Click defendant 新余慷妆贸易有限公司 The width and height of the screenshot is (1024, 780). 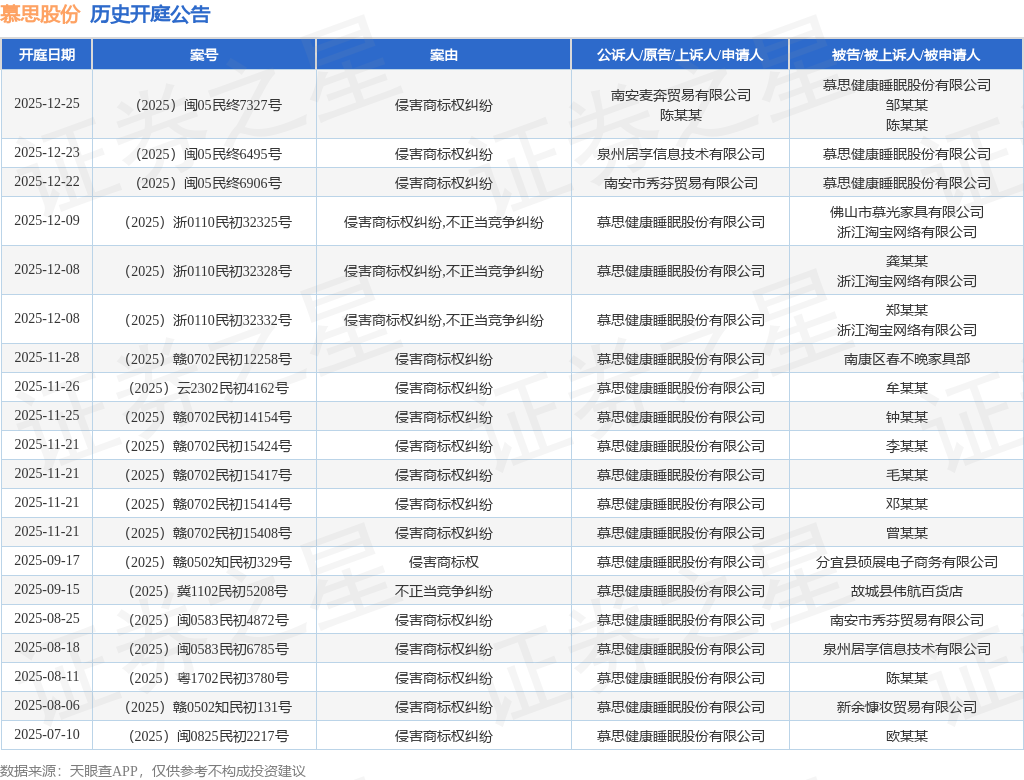coord(906,707)
